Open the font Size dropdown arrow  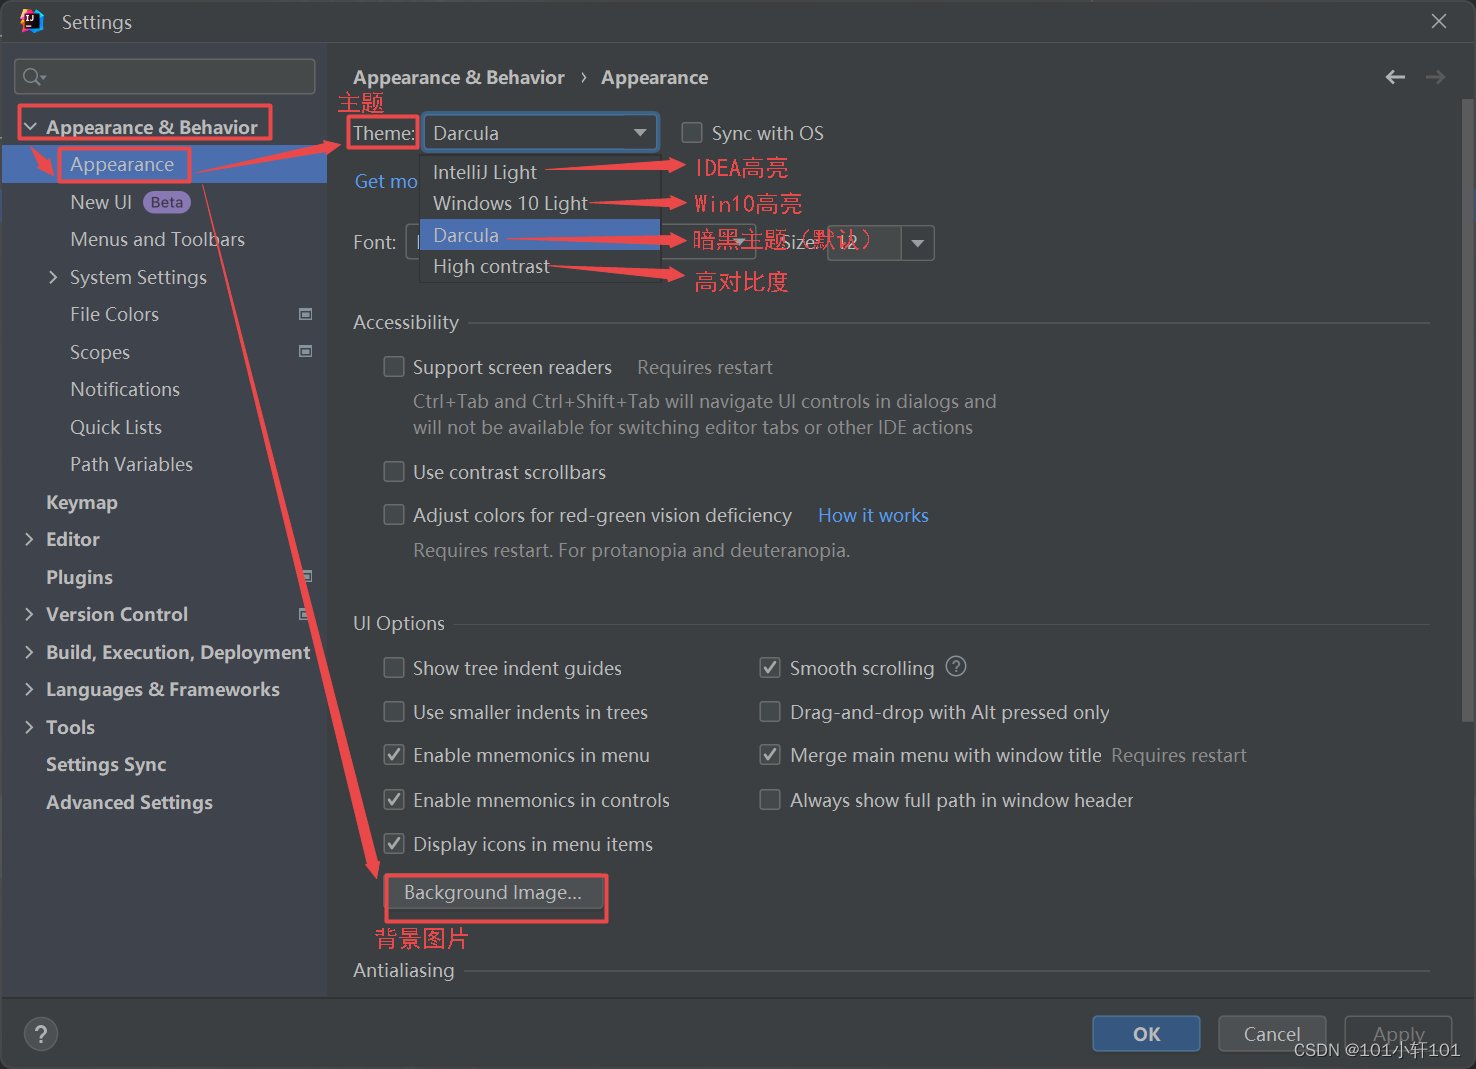tap(917, 243)
